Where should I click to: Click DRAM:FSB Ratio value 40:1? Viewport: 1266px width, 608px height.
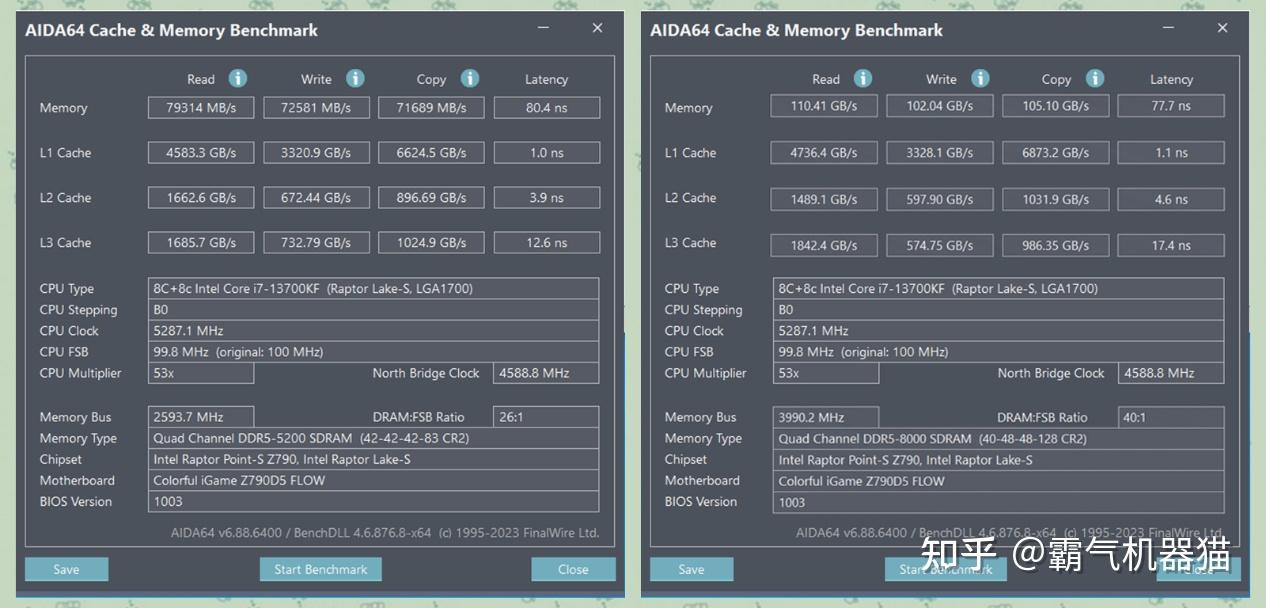coord(1171,417)
